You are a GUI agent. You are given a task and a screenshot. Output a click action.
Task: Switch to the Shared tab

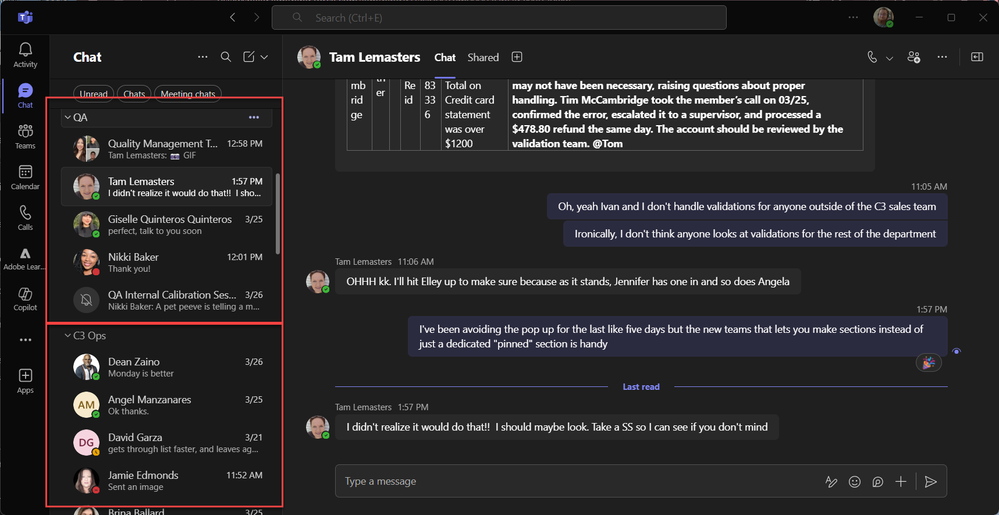pyautogui.click(x=483, y=58)
